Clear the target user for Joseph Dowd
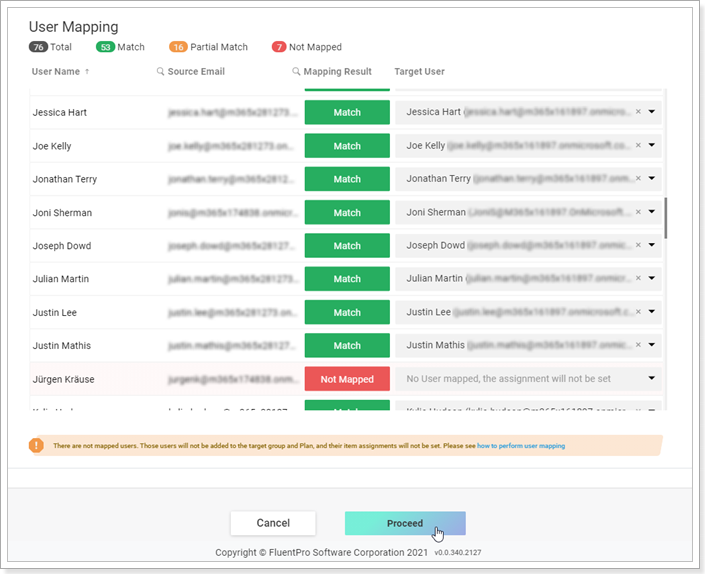705x574 pixels. (638, 245)
